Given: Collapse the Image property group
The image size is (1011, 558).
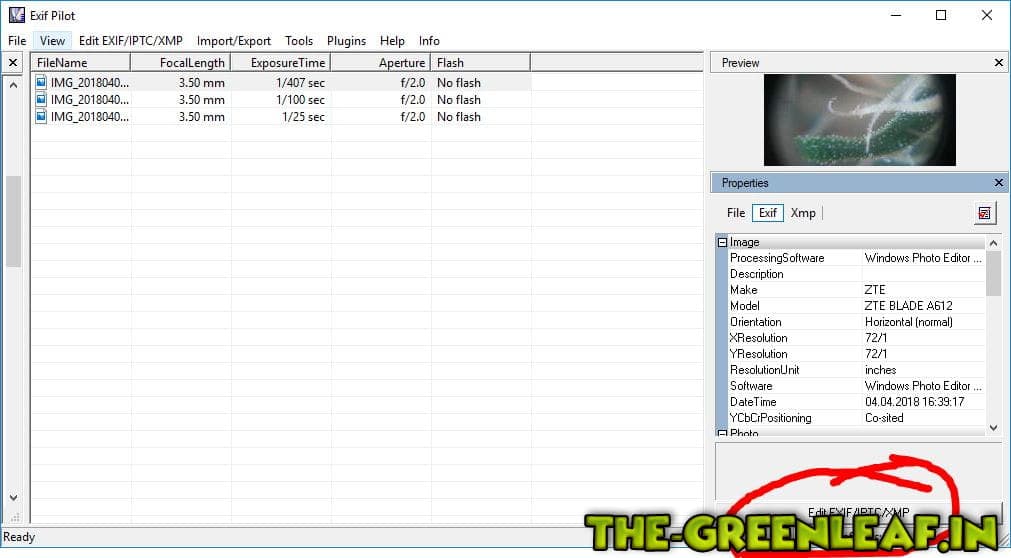Looking at the screenshot, I should [x=722, y=242].
